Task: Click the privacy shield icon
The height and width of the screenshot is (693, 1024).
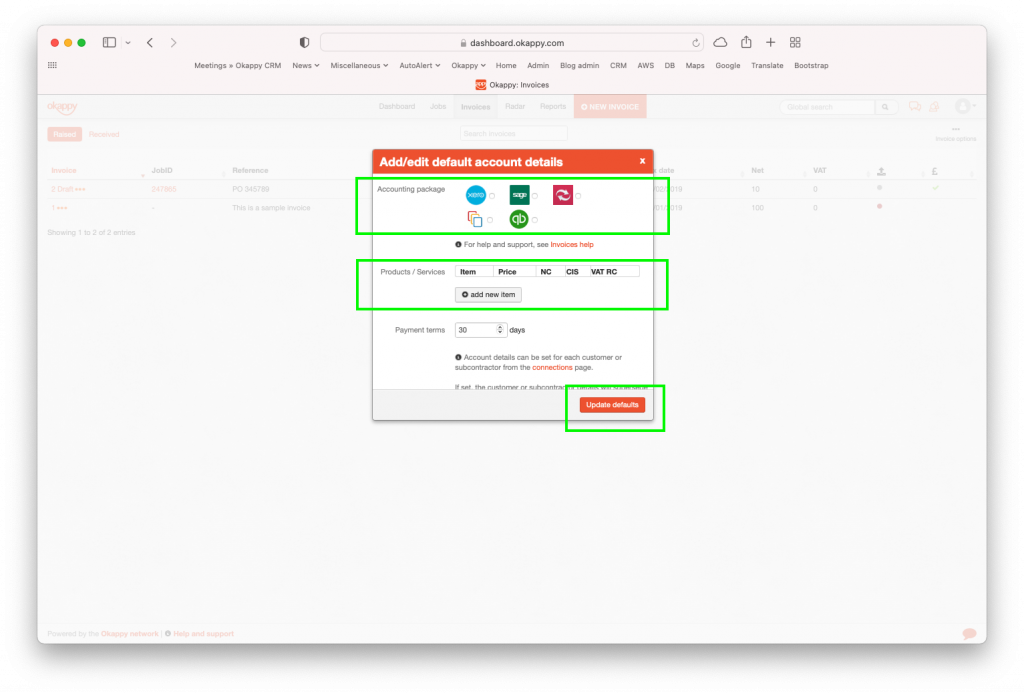Action: pos(304,42)
